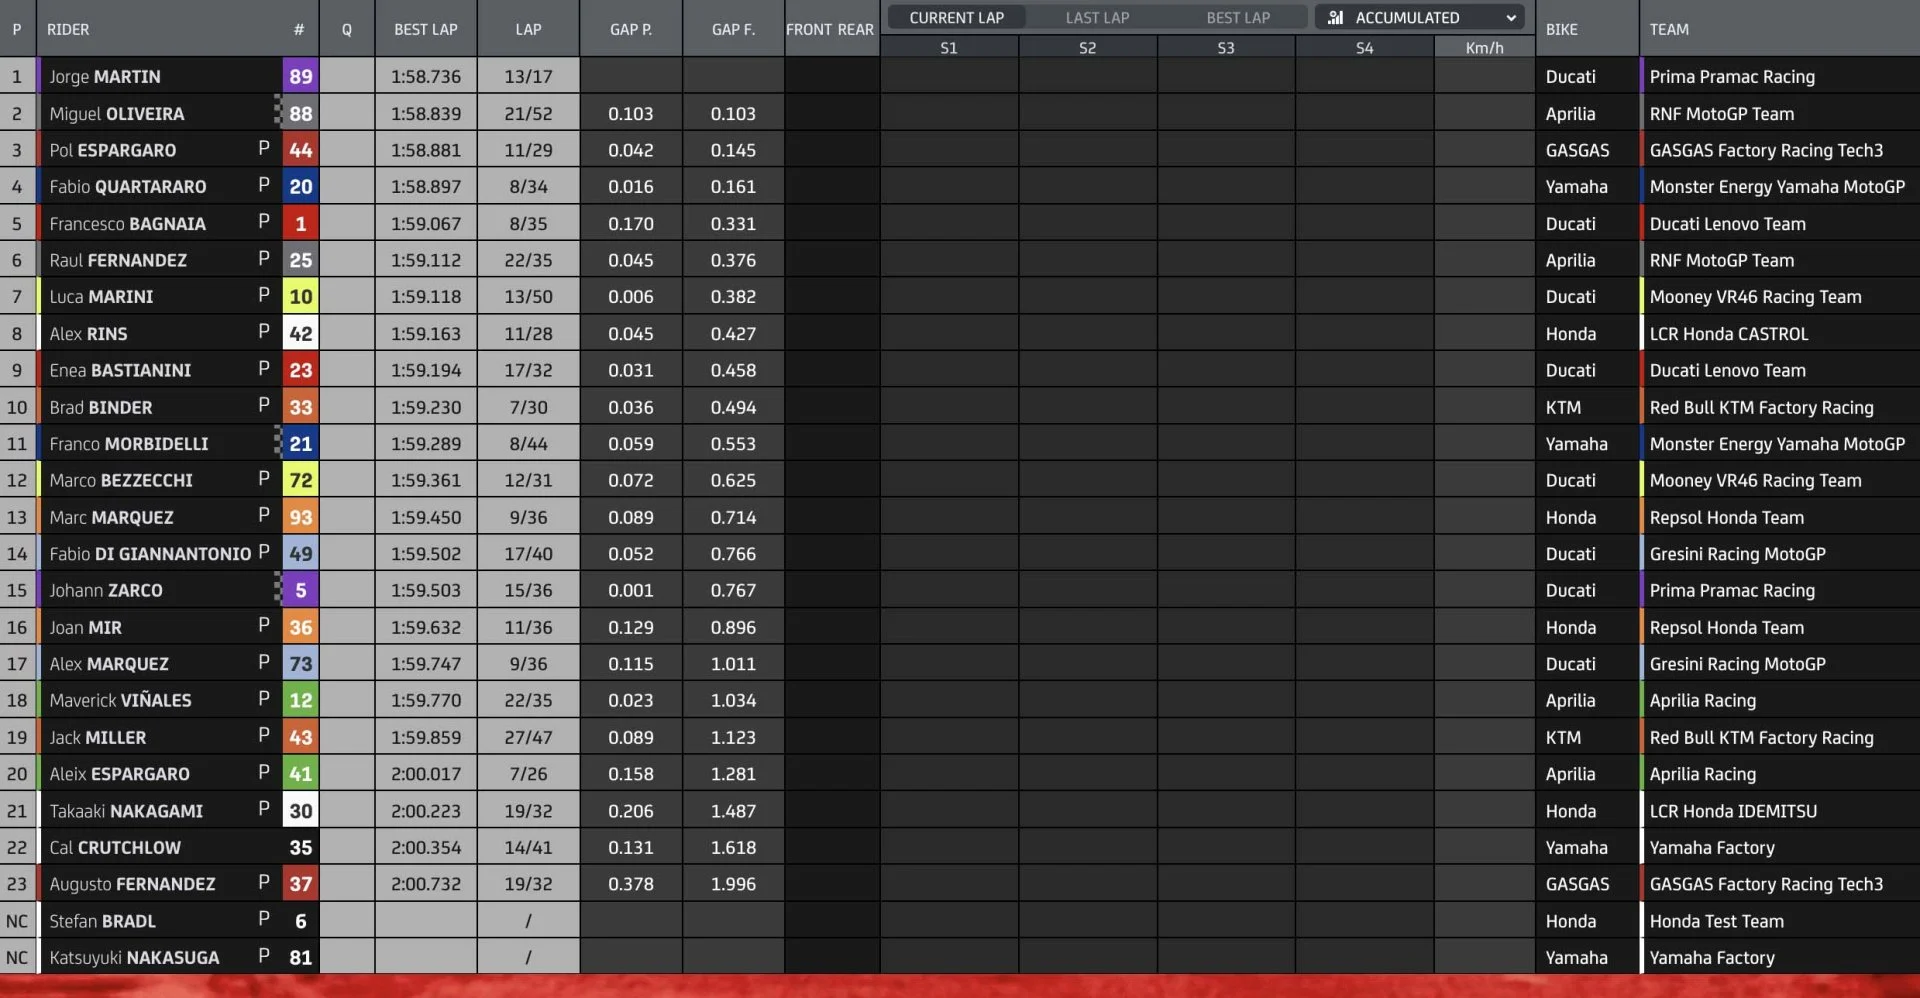The height and width of the screenshot is (998, 1920).
Task: Click the S1 sector header
Action: click(949, 47)
